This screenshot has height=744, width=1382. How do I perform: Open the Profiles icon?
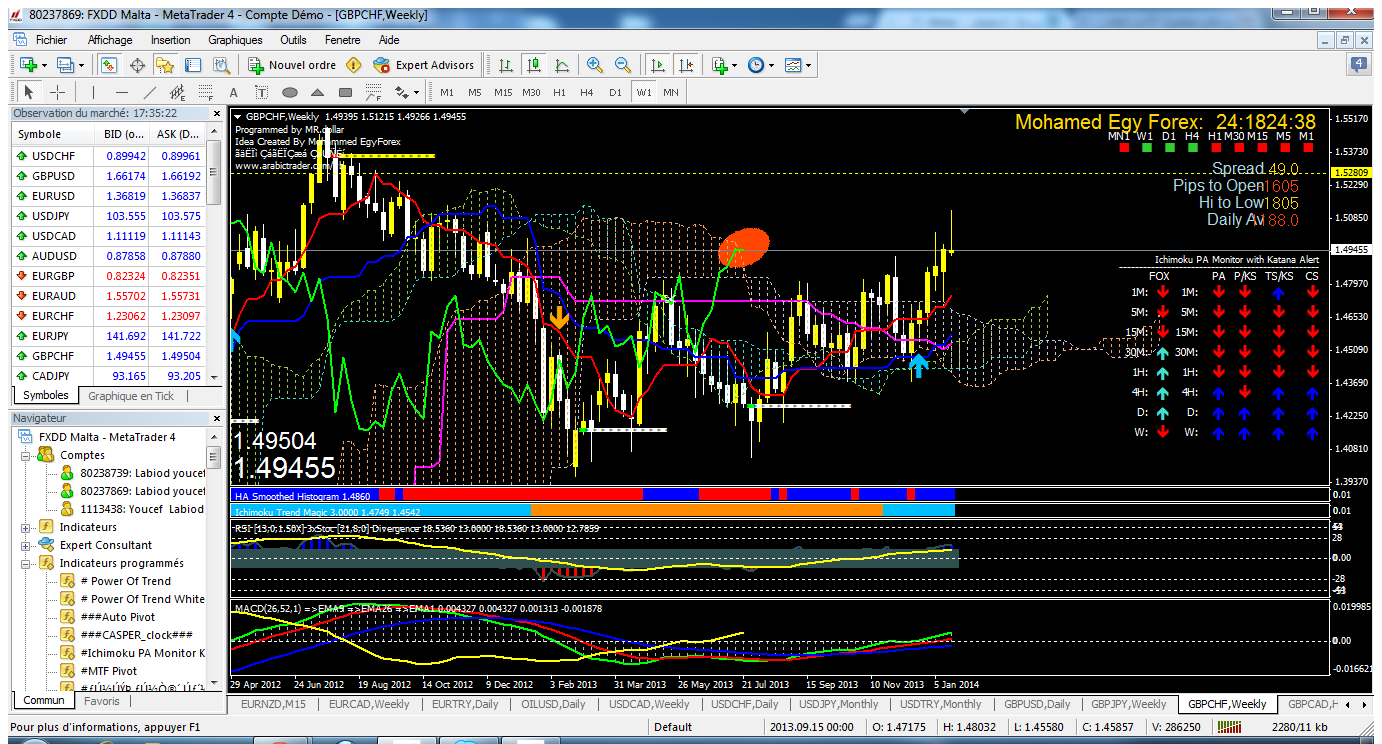pyautogui.click(x=66, y=65)
